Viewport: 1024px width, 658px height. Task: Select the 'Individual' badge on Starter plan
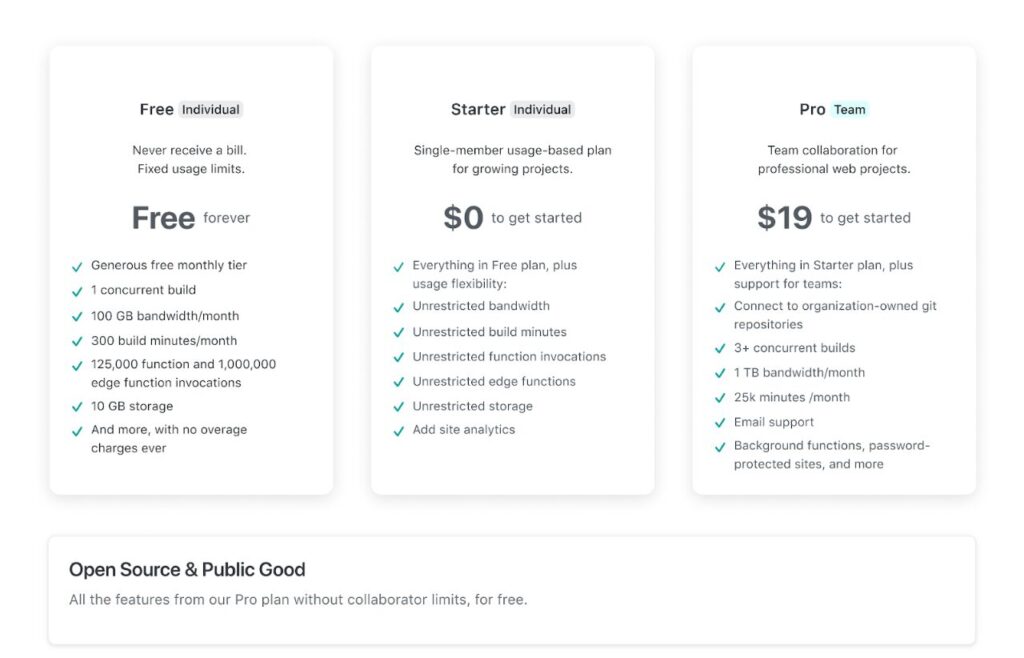click(x=542, y=110)
